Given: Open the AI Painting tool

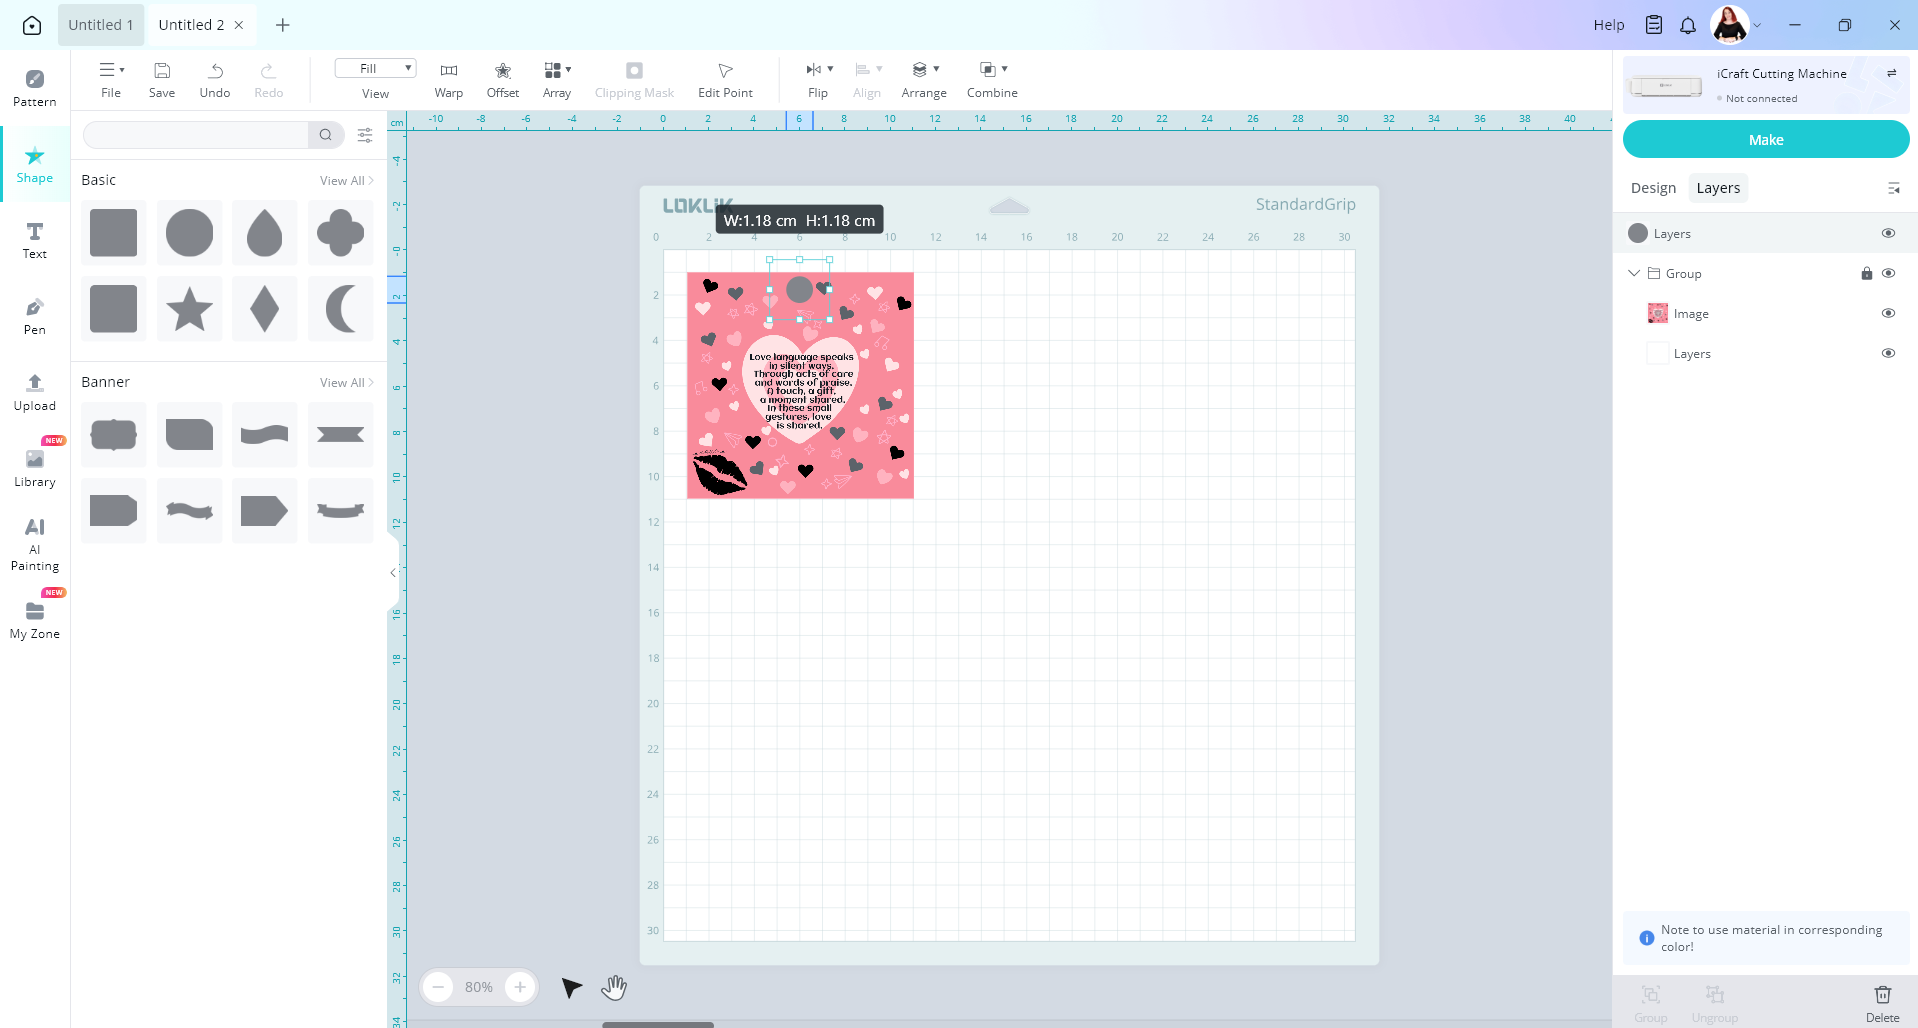Looking at the screenshot, I should [x=35, y=543].
